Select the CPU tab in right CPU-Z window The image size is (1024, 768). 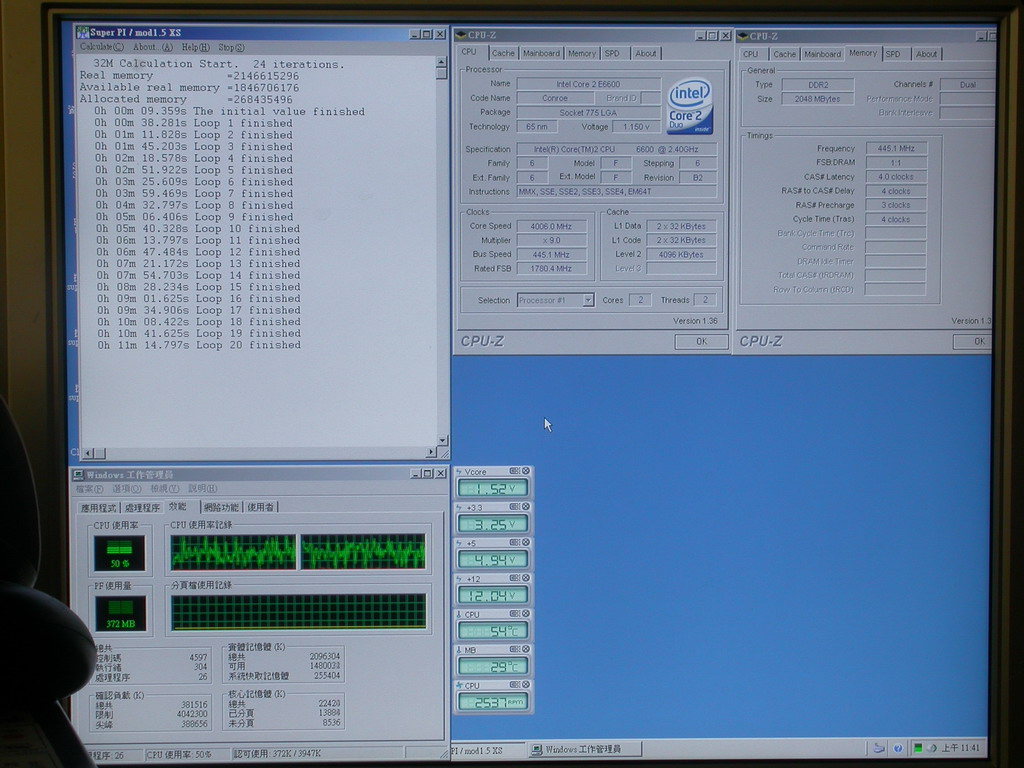[751, 54]
